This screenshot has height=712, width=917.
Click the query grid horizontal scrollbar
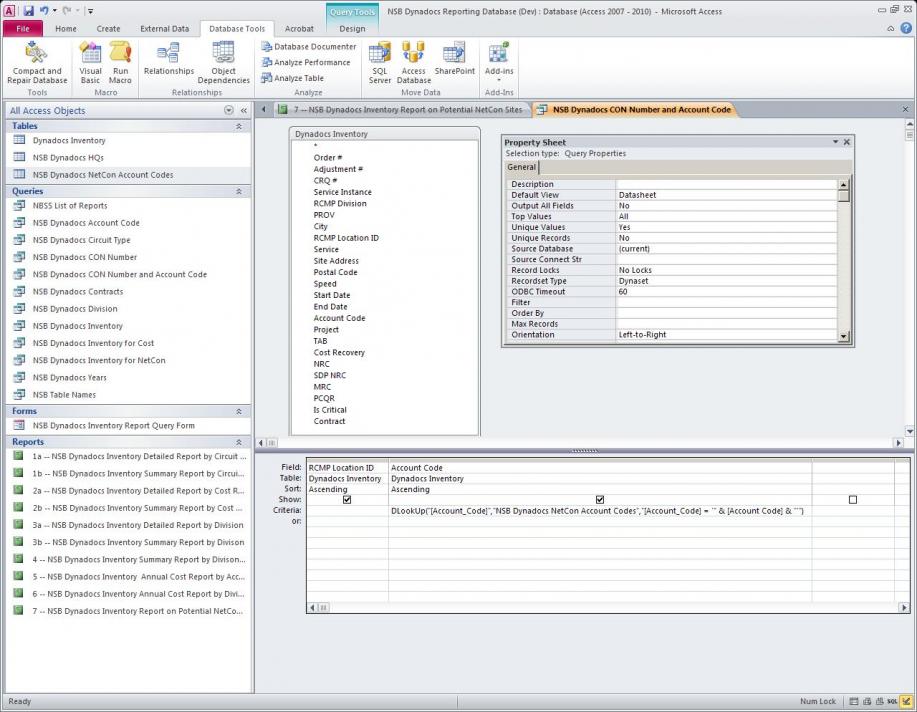pos(600,607)
